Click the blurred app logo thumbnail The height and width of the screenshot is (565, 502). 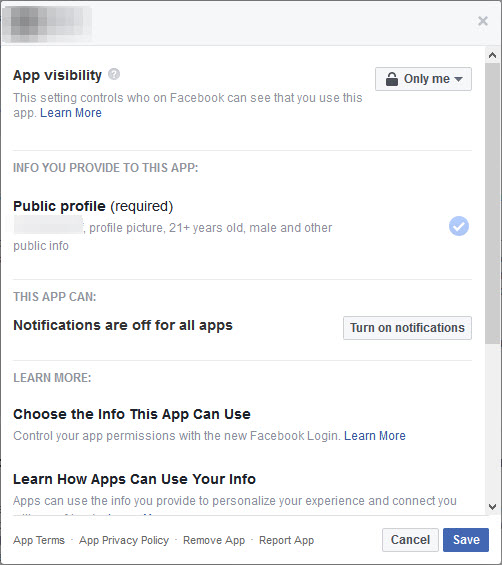click(x=47, y=23)
